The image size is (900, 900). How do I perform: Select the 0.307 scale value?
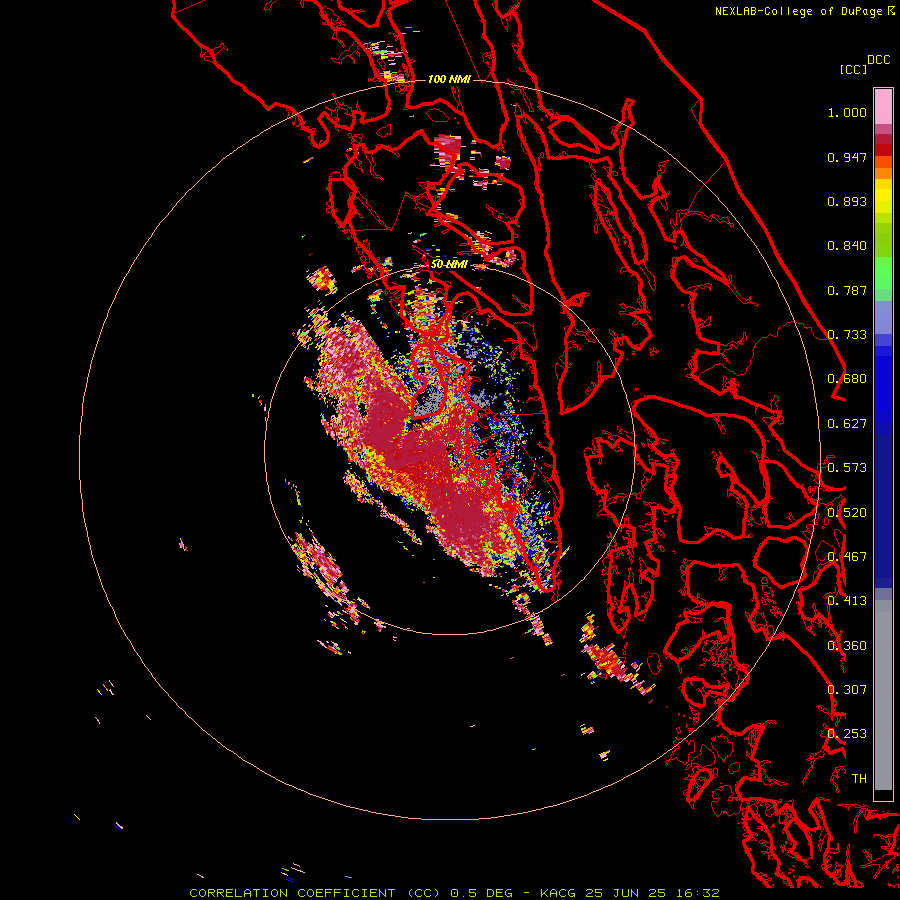847,690
